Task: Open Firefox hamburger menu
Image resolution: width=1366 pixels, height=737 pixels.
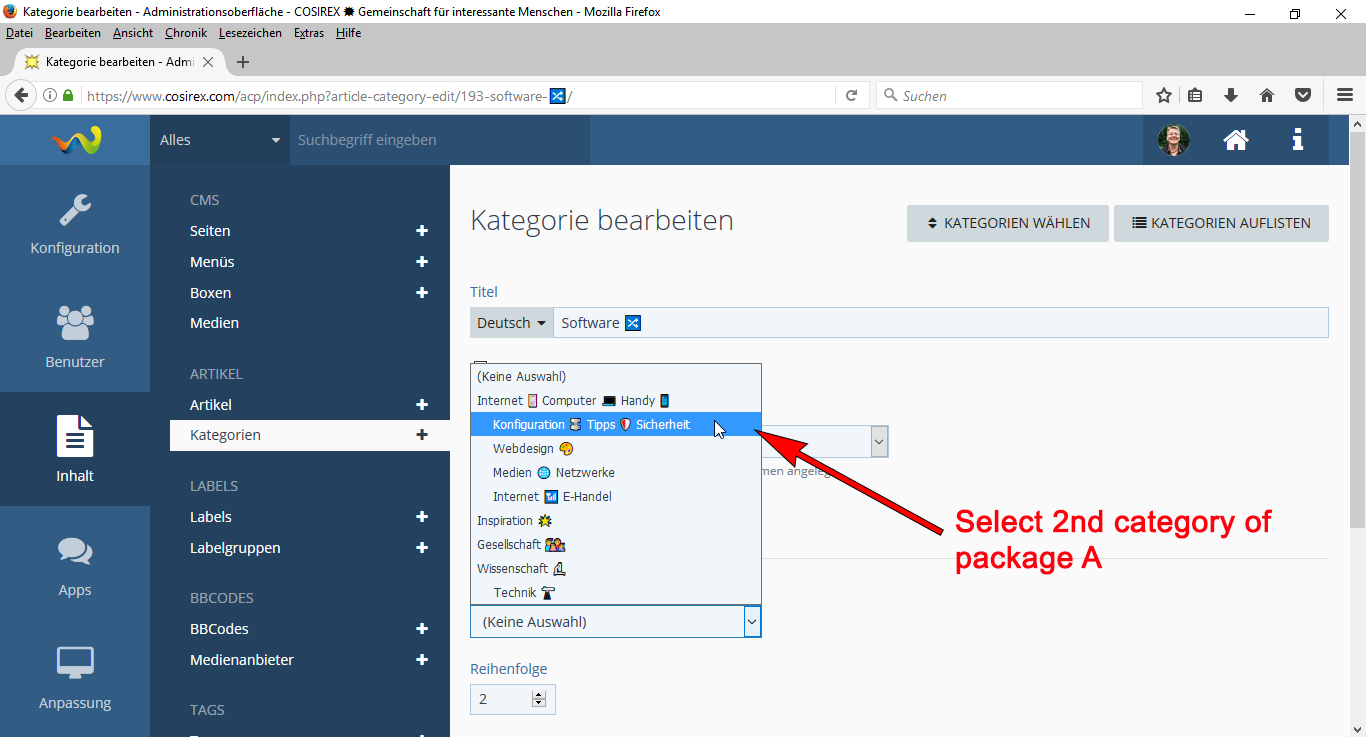Action: pos(1345,96)
